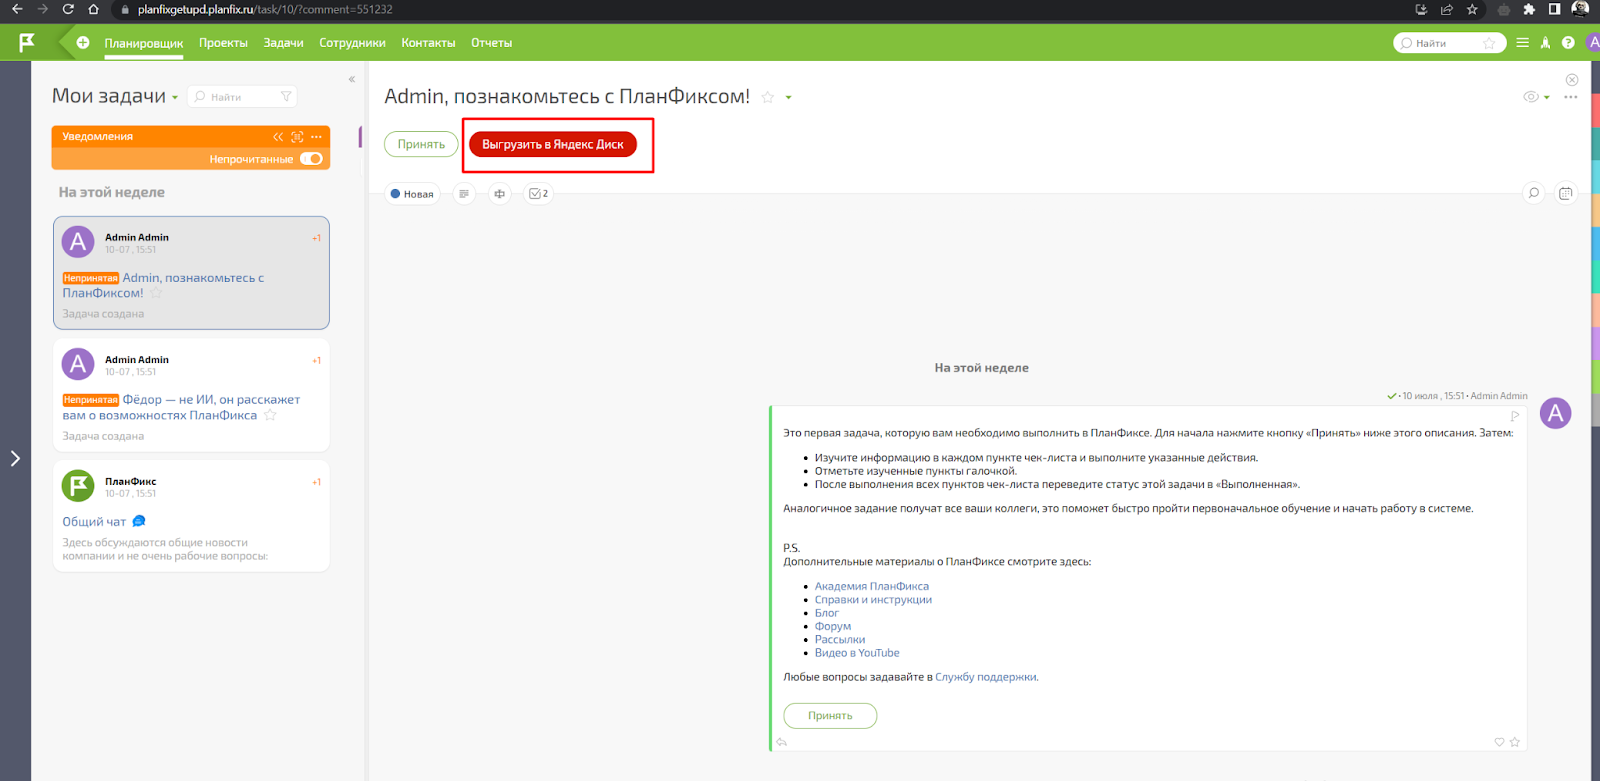
Task: Open the Службу поддержки link
Action: pos(986,677)
